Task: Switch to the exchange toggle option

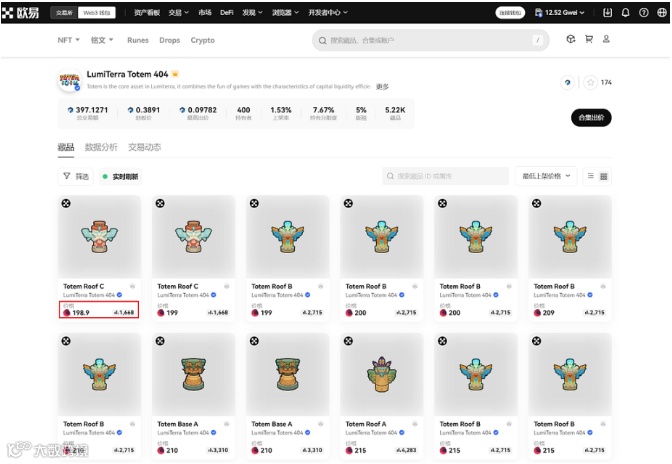Action: coord(64,13)
